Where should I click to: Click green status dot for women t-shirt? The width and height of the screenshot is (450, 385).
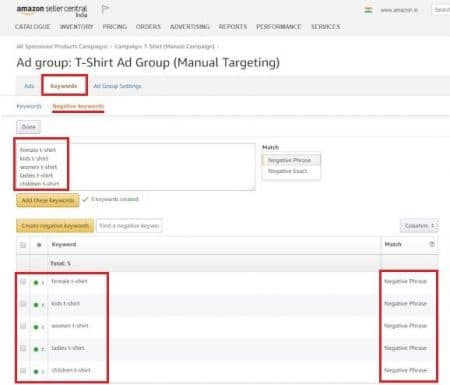[x=36, y=327]
